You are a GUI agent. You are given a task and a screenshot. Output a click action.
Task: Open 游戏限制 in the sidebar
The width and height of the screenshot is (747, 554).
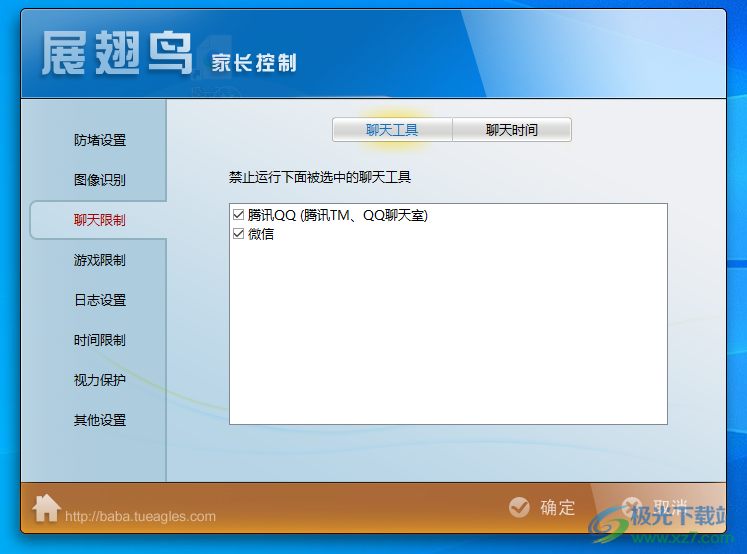[x=100, y=260]
